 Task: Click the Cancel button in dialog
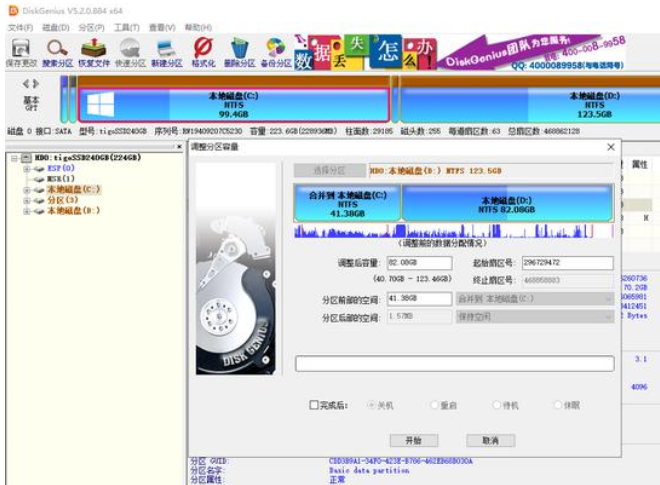click(x=490, y=440)
